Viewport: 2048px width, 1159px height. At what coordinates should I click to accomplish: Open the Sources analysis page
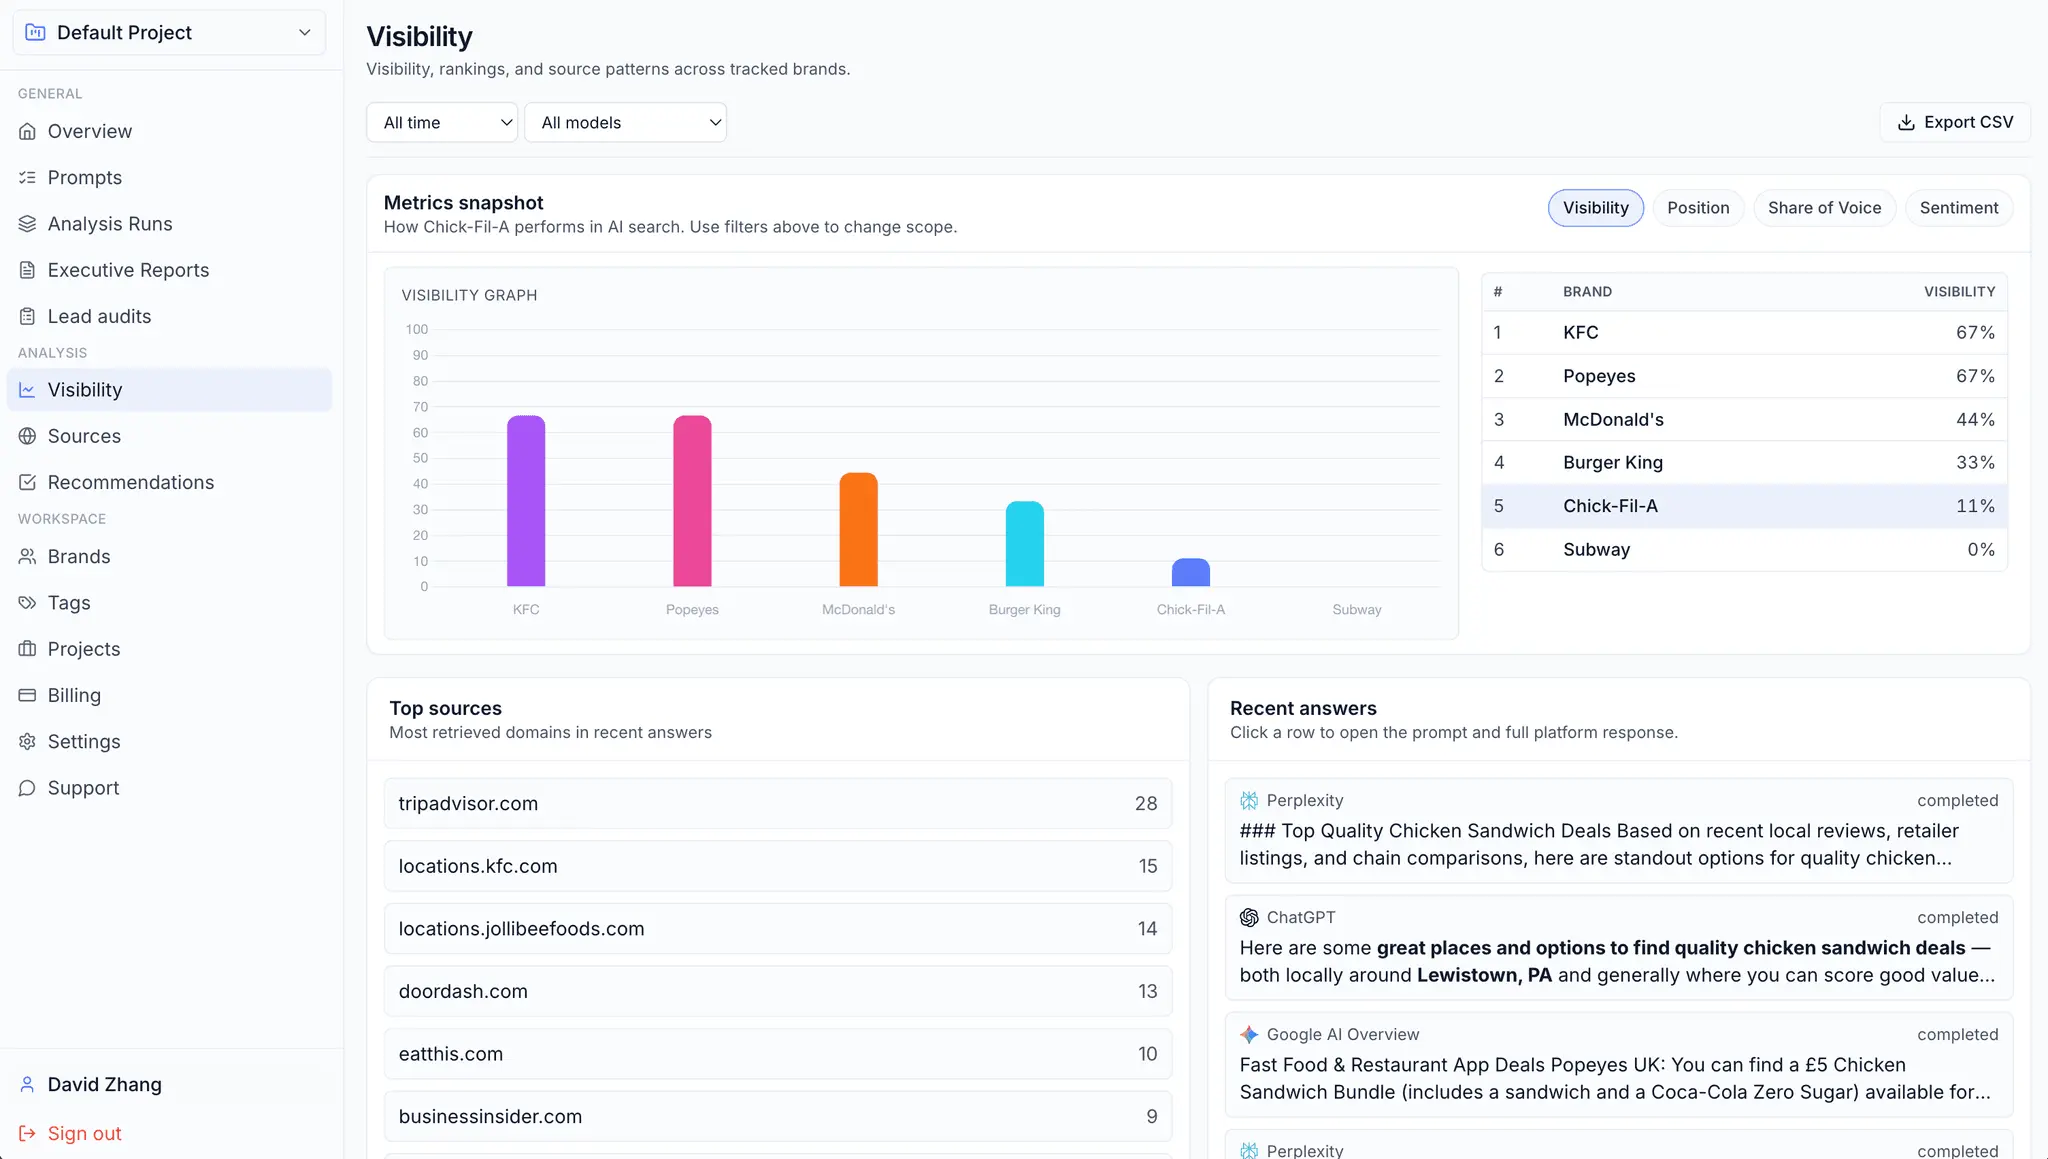169,436
